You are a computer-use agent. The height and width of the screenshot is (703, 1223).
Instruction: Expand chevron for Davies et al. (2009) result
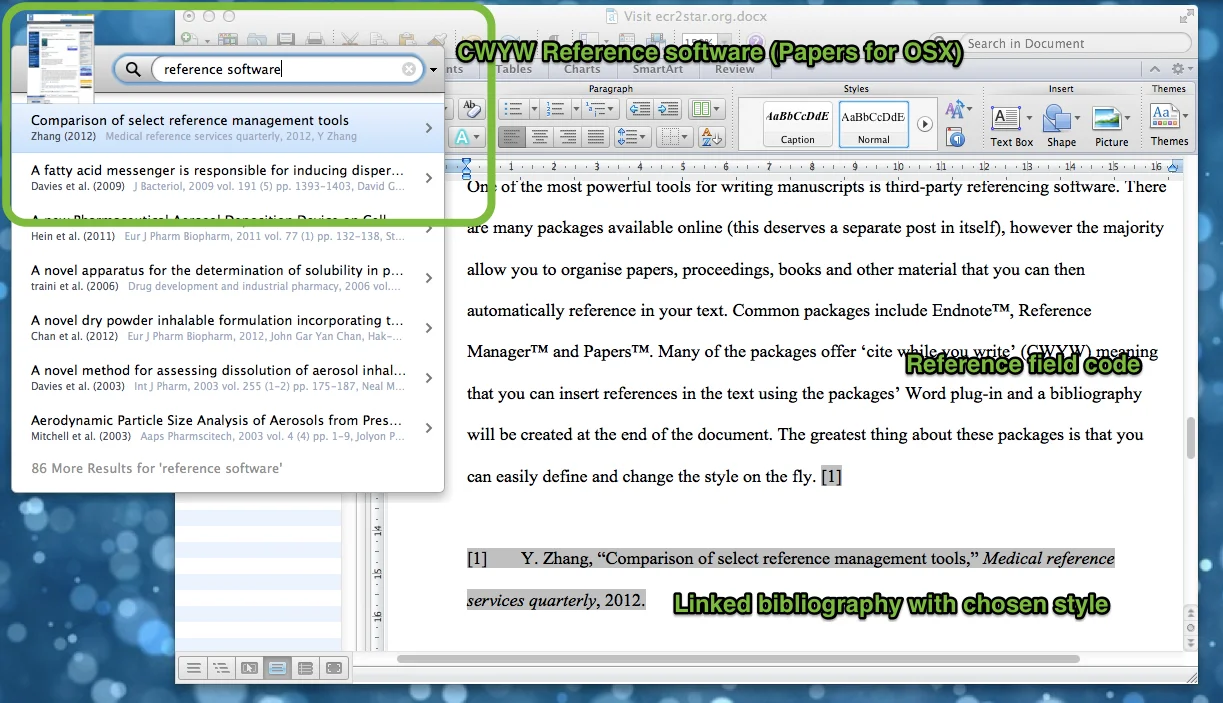tap(429, 178)
